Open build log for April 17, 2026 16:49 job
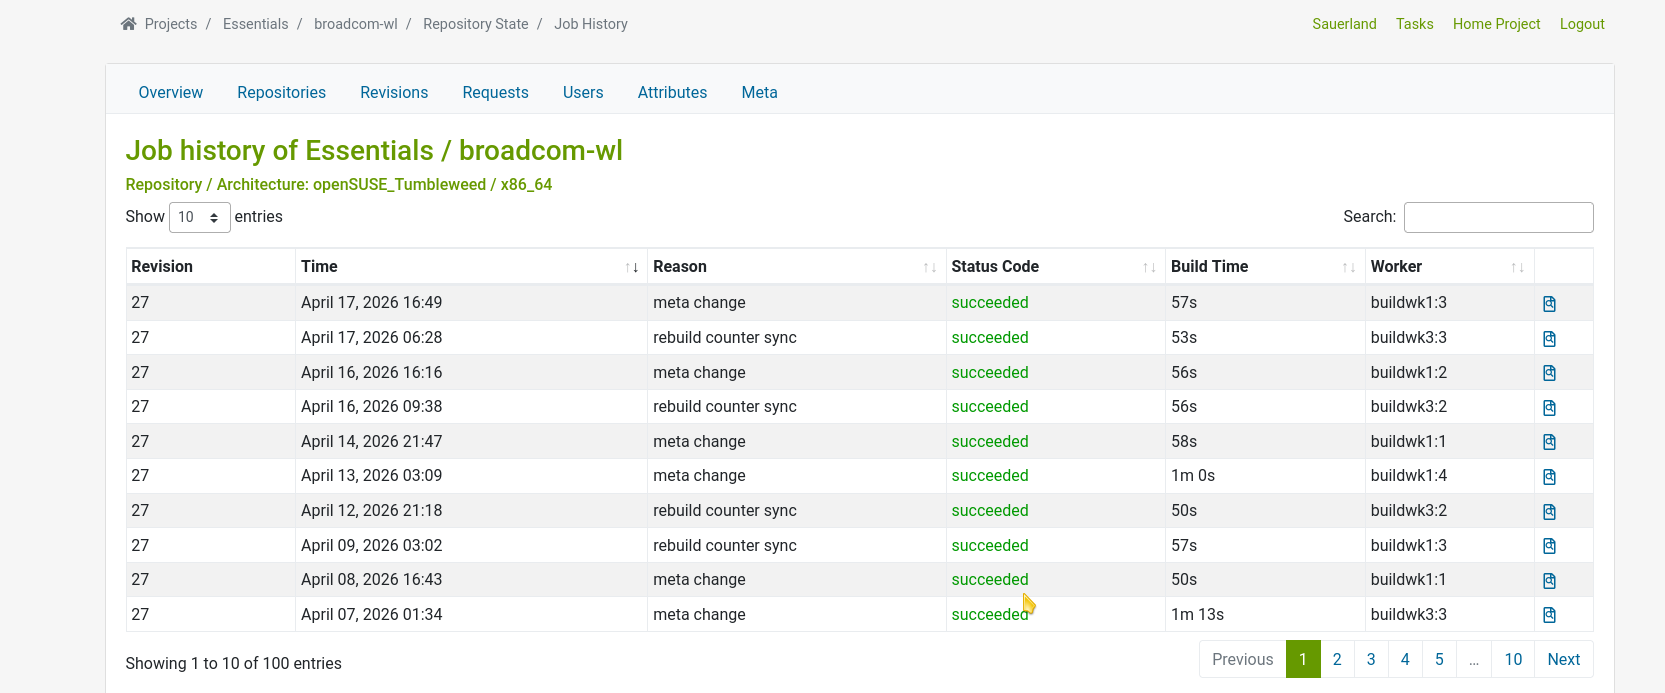The image size is (1665, 693). [1549, 304]
